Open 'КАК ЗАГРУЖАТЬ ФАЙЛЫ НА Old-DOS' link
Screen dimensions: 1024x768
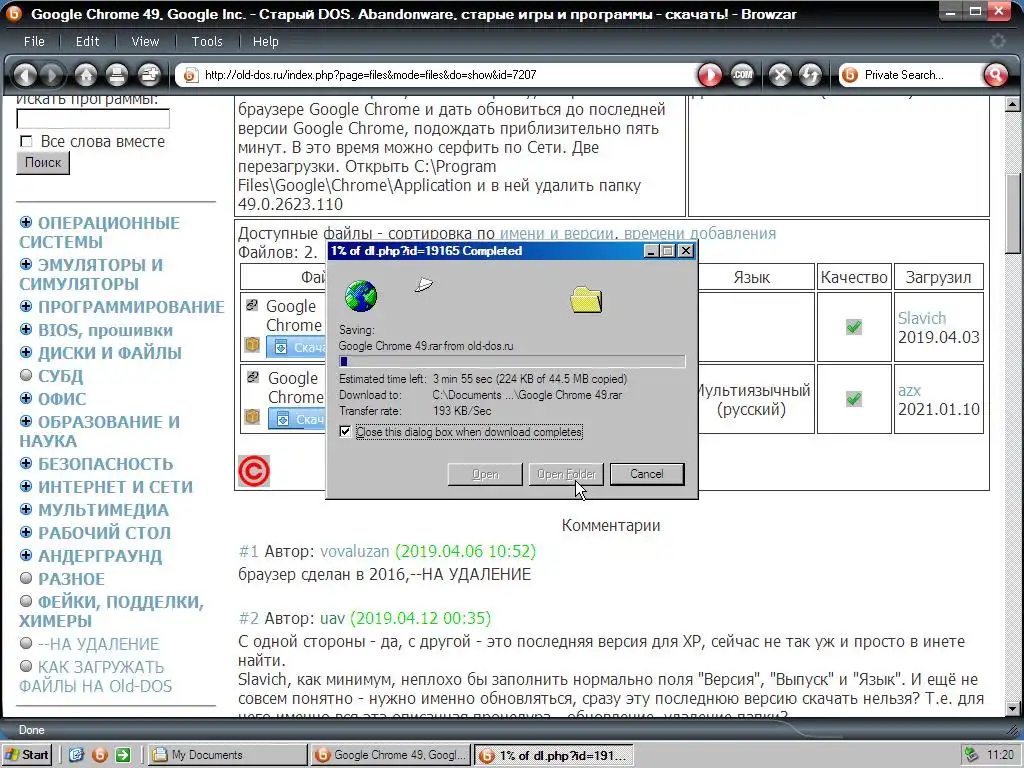pos(95,677)
